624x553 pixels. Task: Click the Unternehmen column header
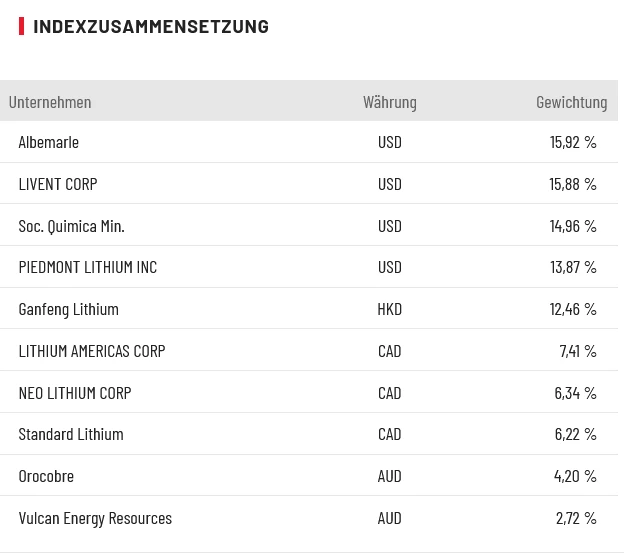(50, 102)
